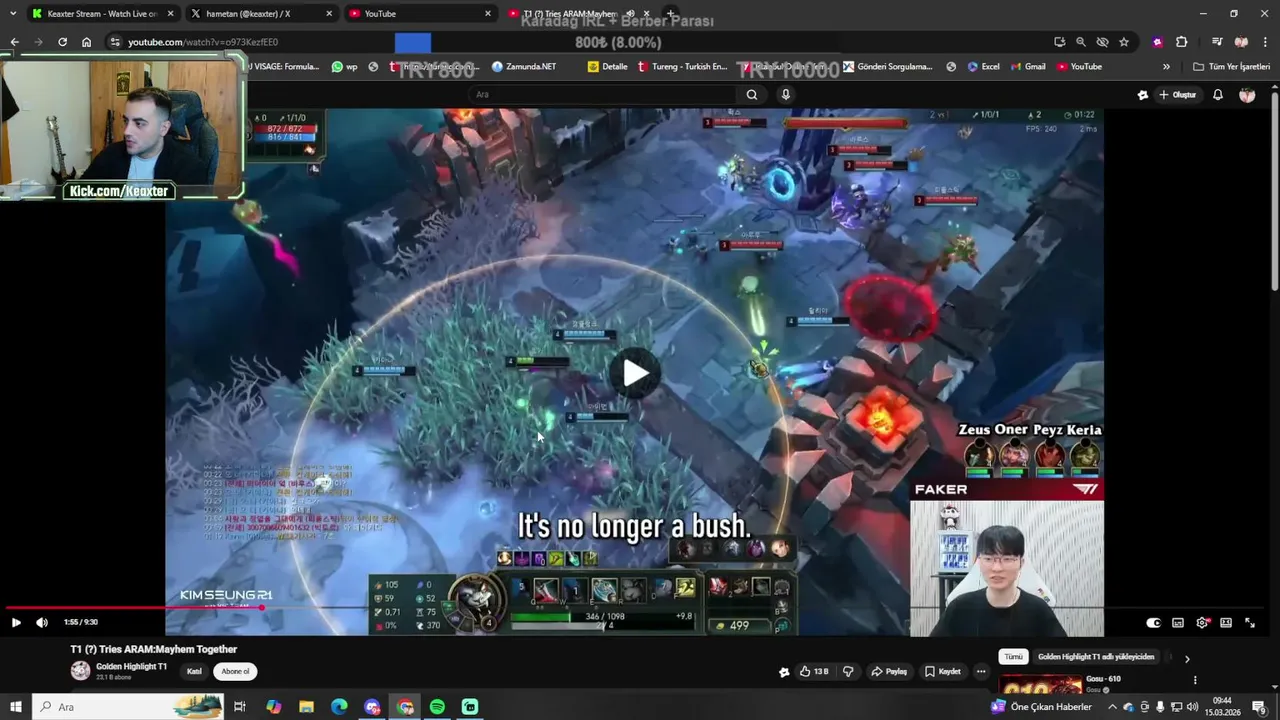1280x720 pixels.
Task: Open the Gosu - 610 recommended video thumbnail
Action: 1041,684
